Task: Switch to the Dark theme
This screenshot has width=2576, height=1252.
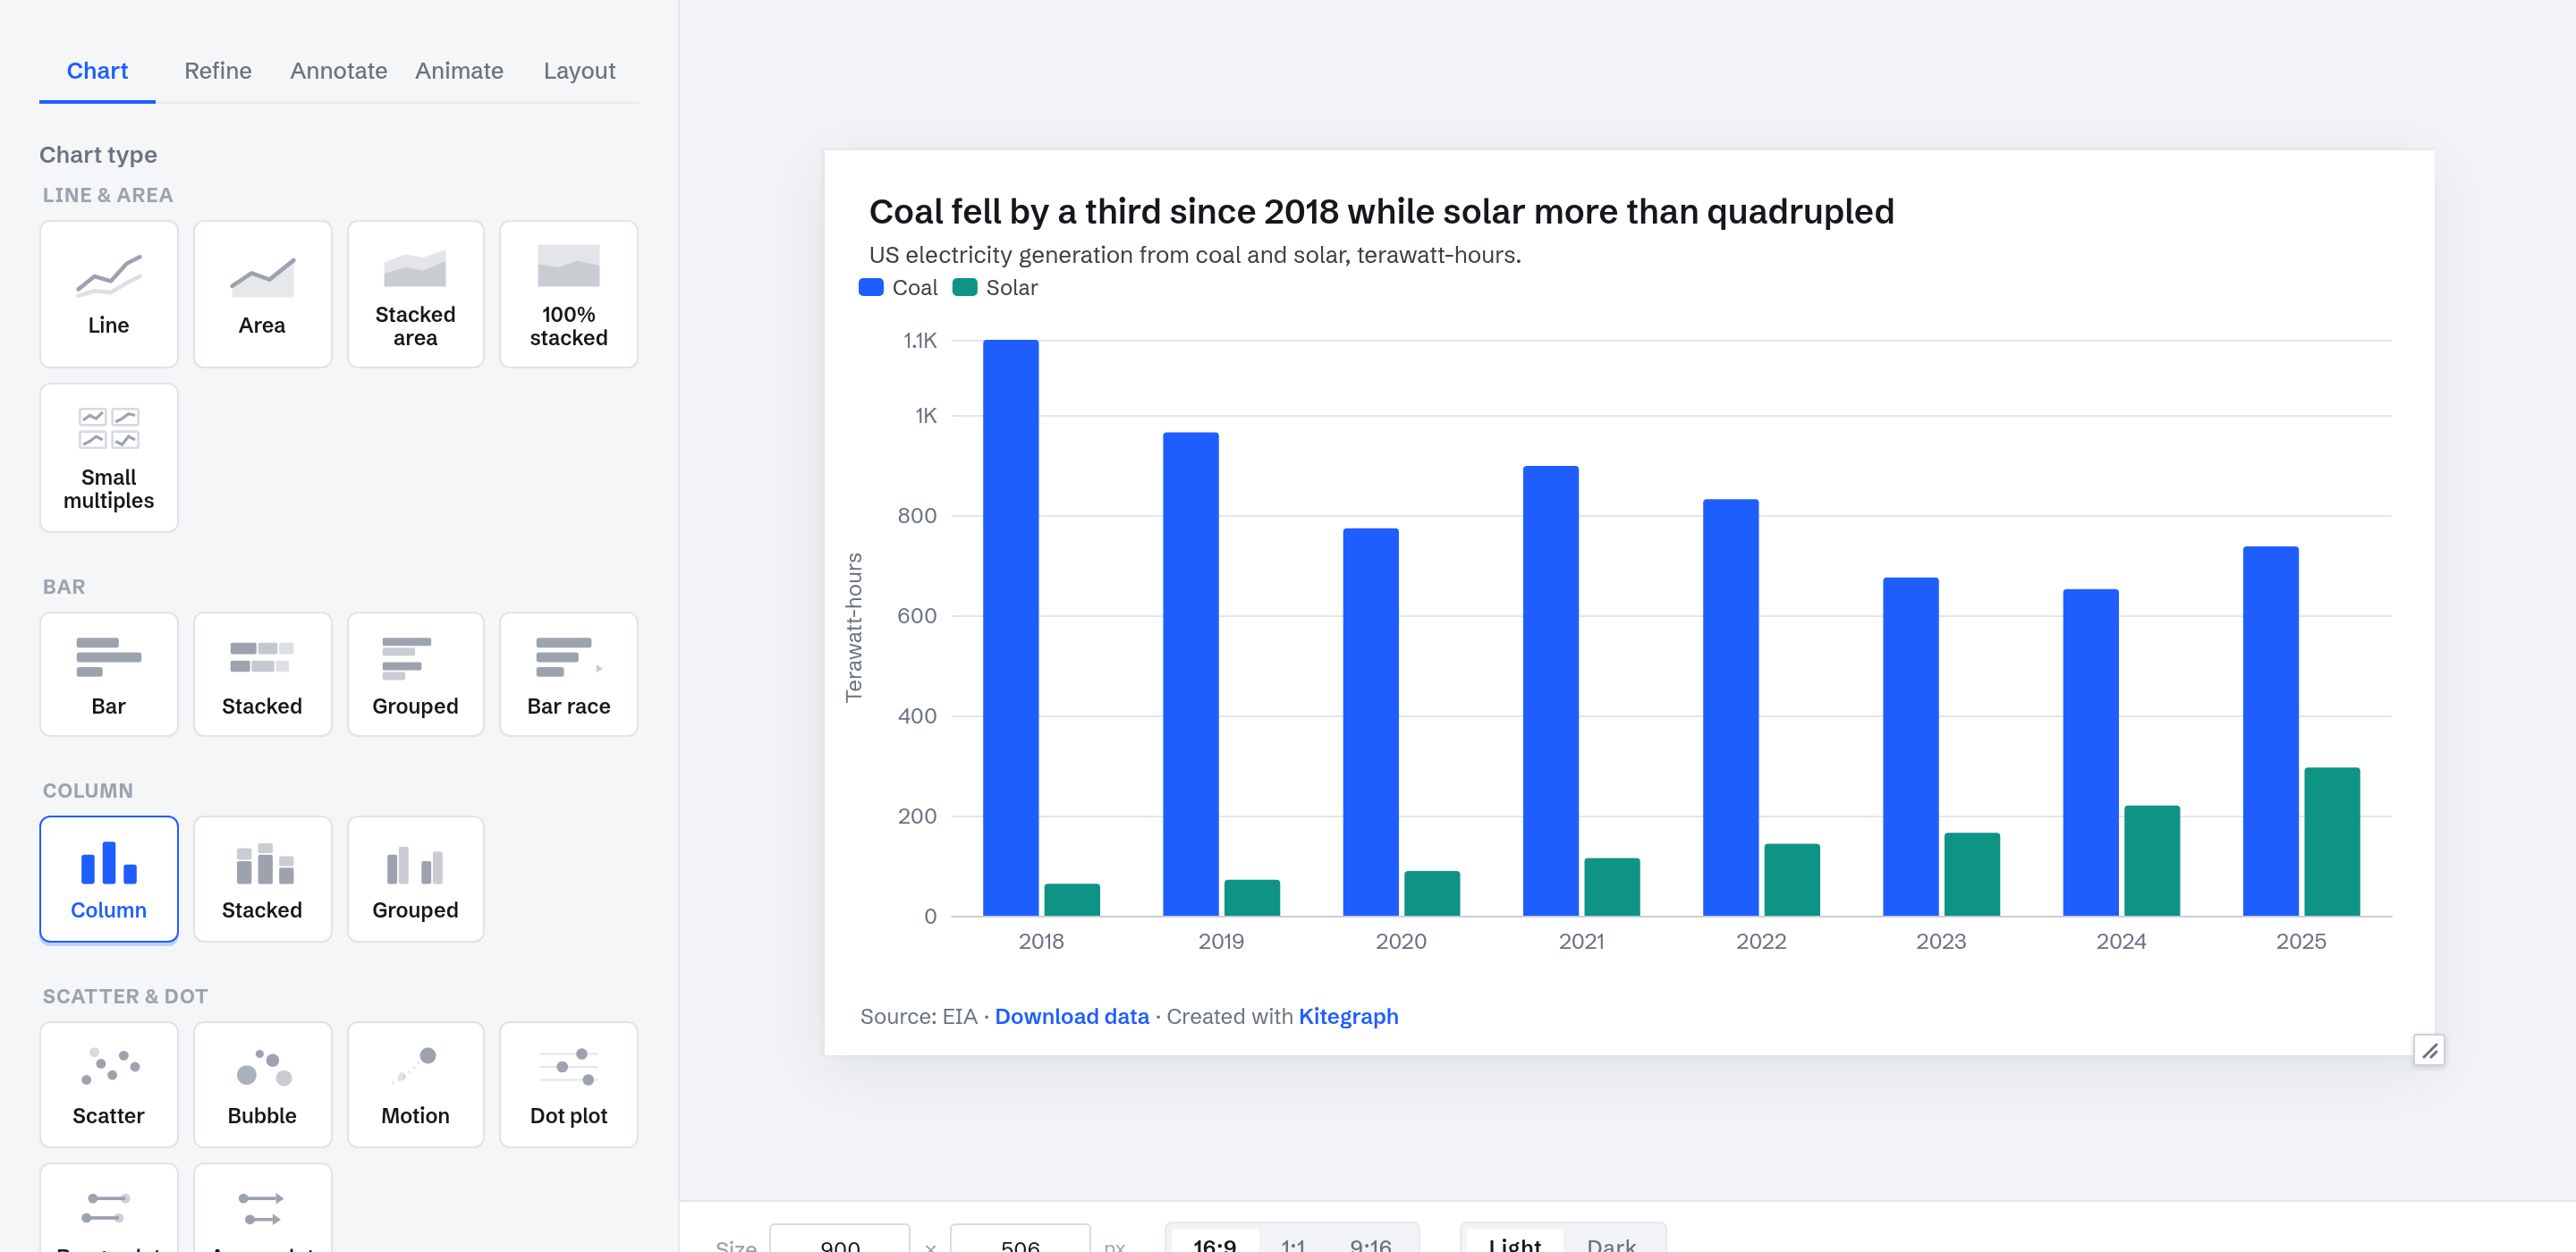Action: (1610, 1242)
